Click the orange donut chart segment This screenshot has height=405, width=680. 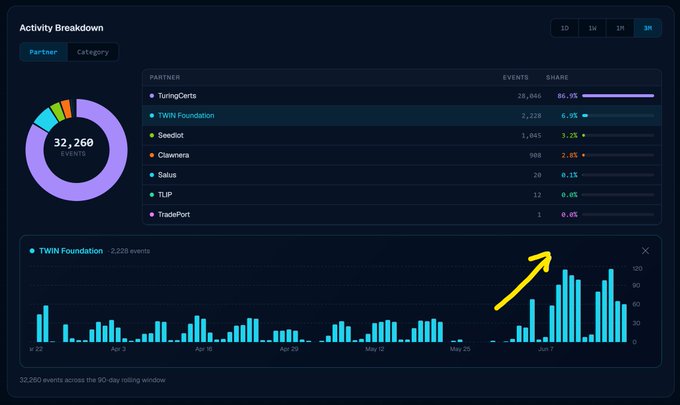[x=66, y=108]
